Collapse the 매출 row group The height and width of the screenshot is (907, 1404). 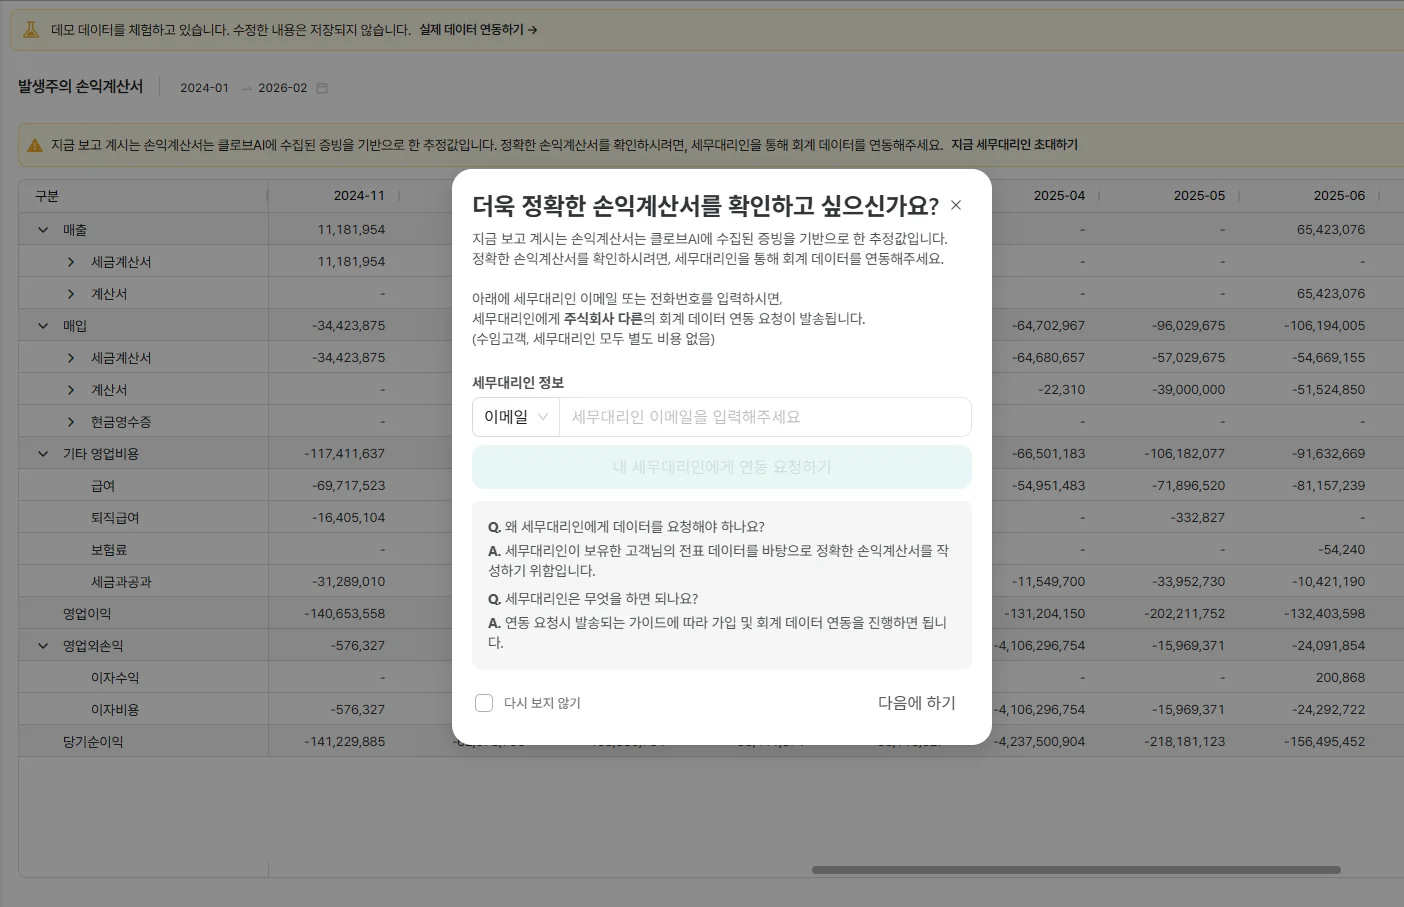pos(43,230)
